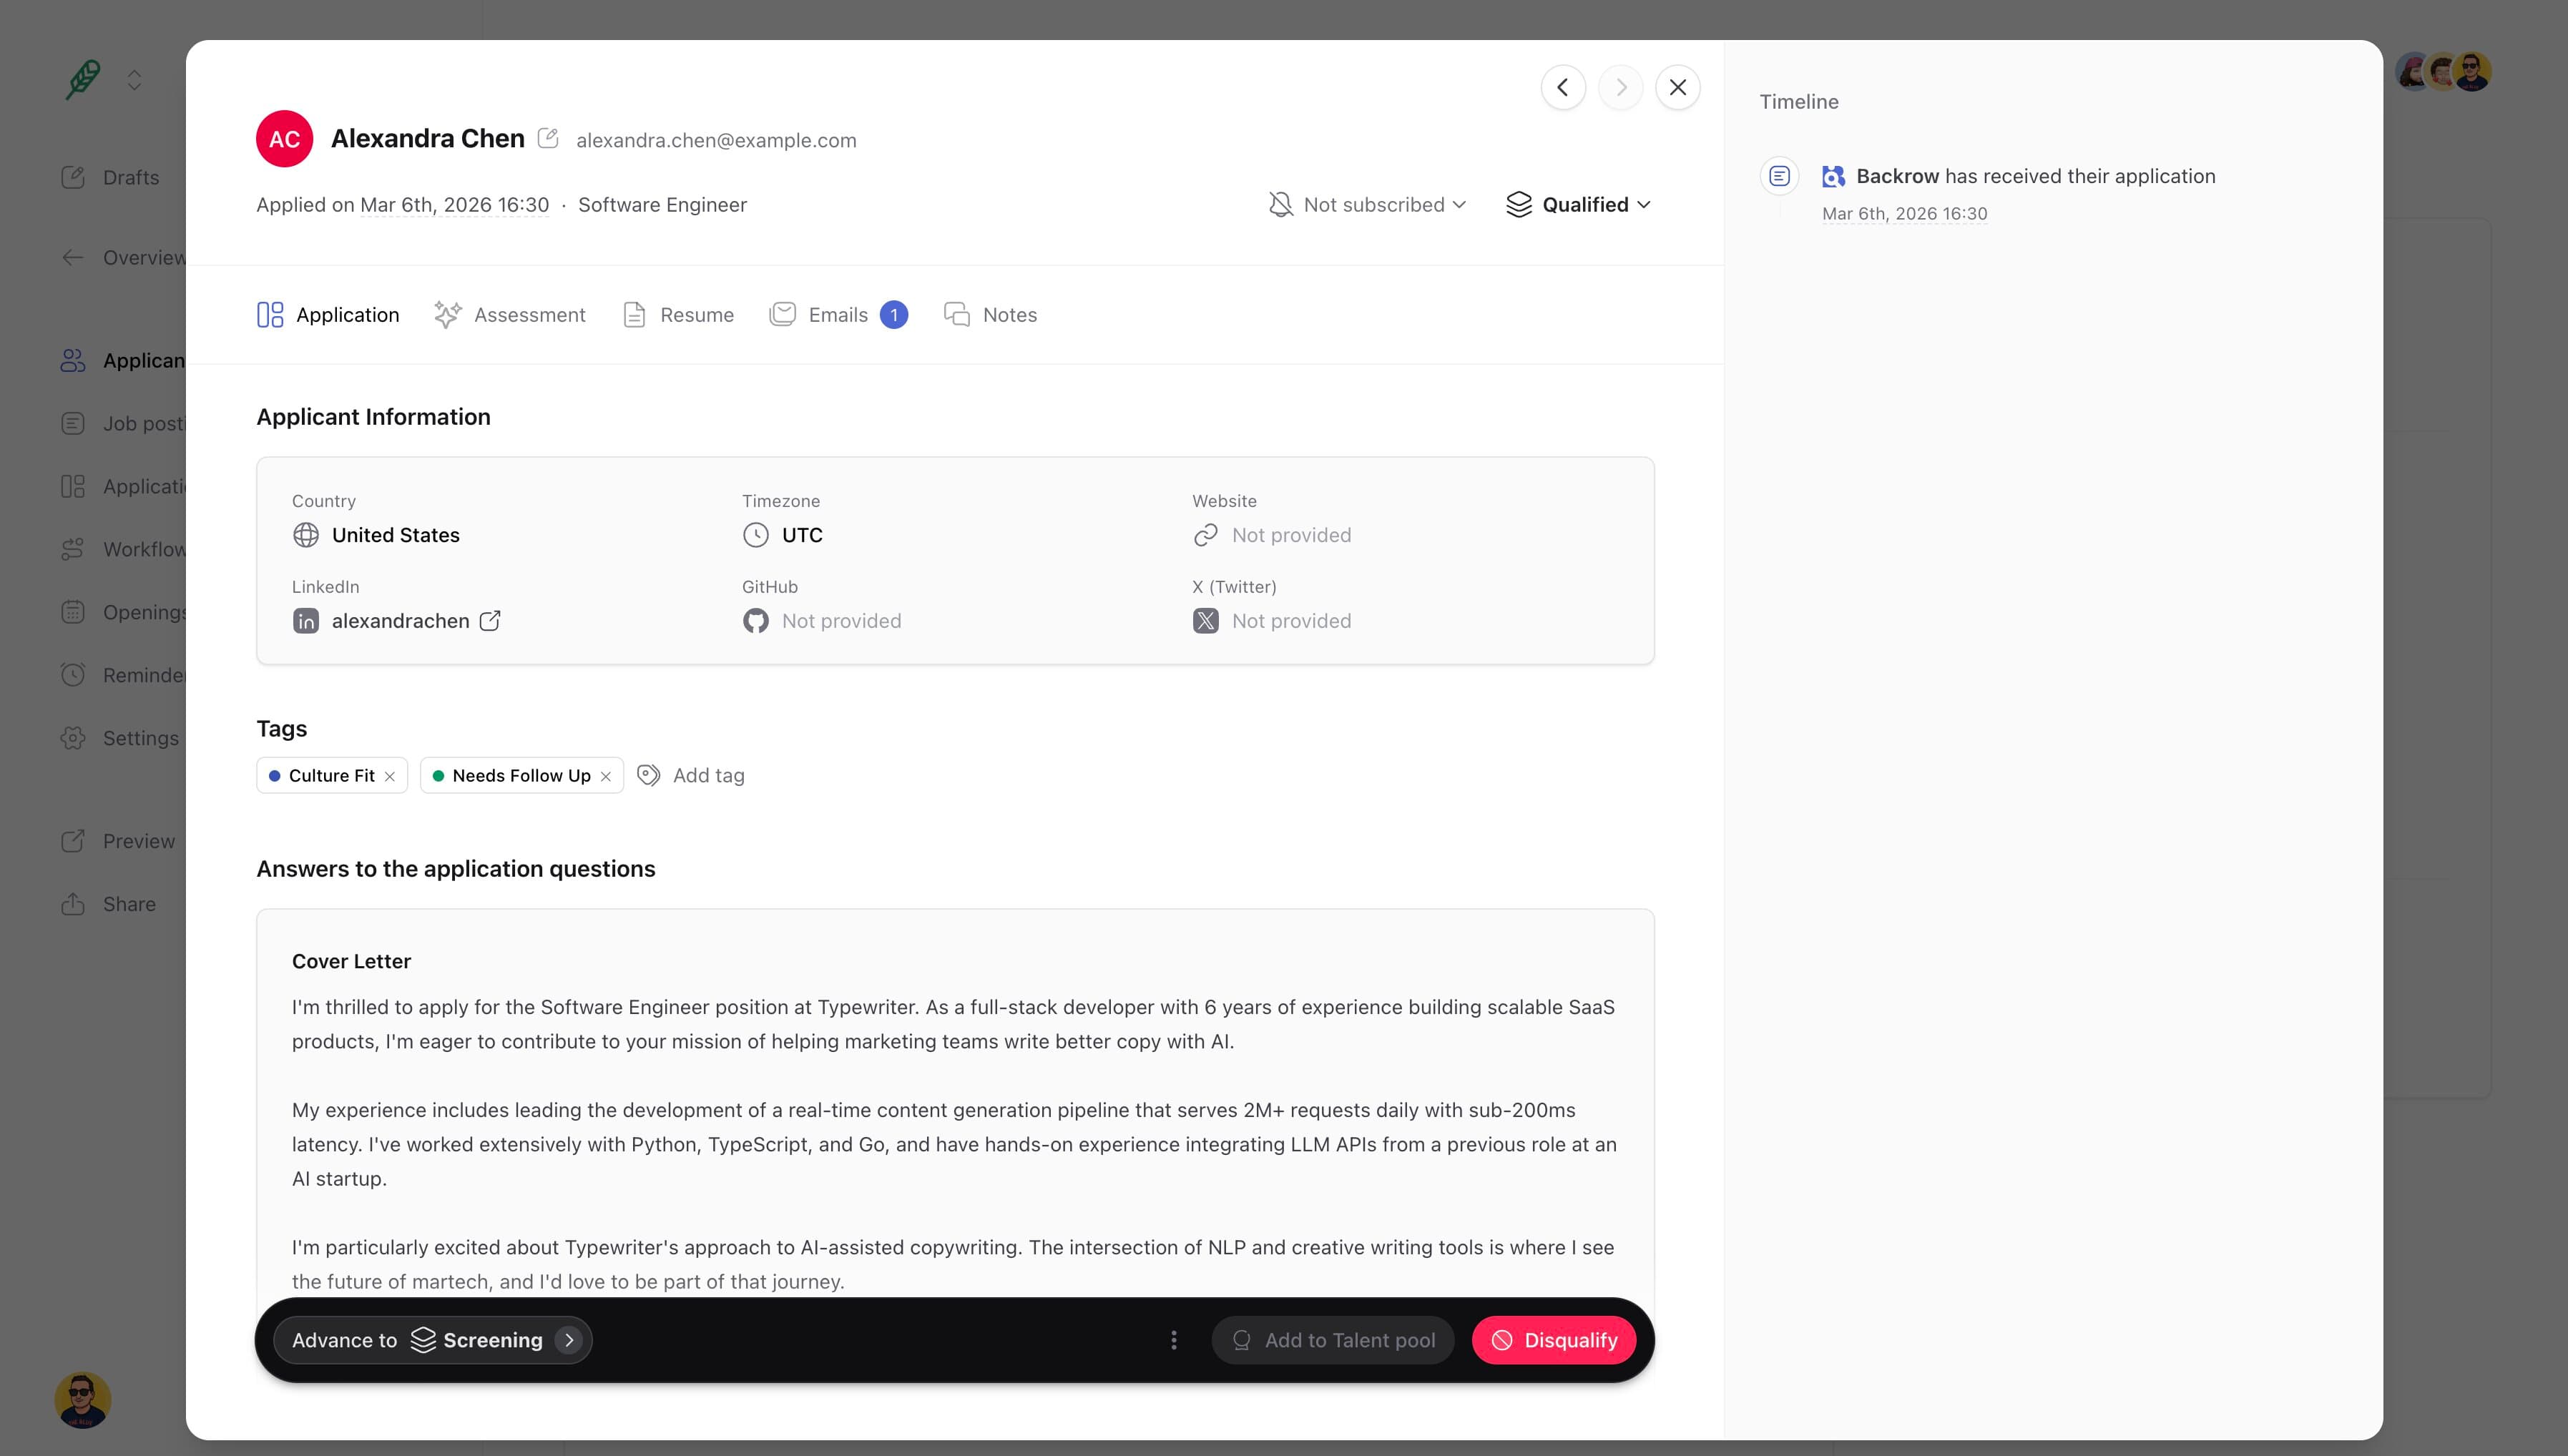Click Preview in the sidebar
The height and width of the screenshot is (1456, 2568).
[118, 841]
